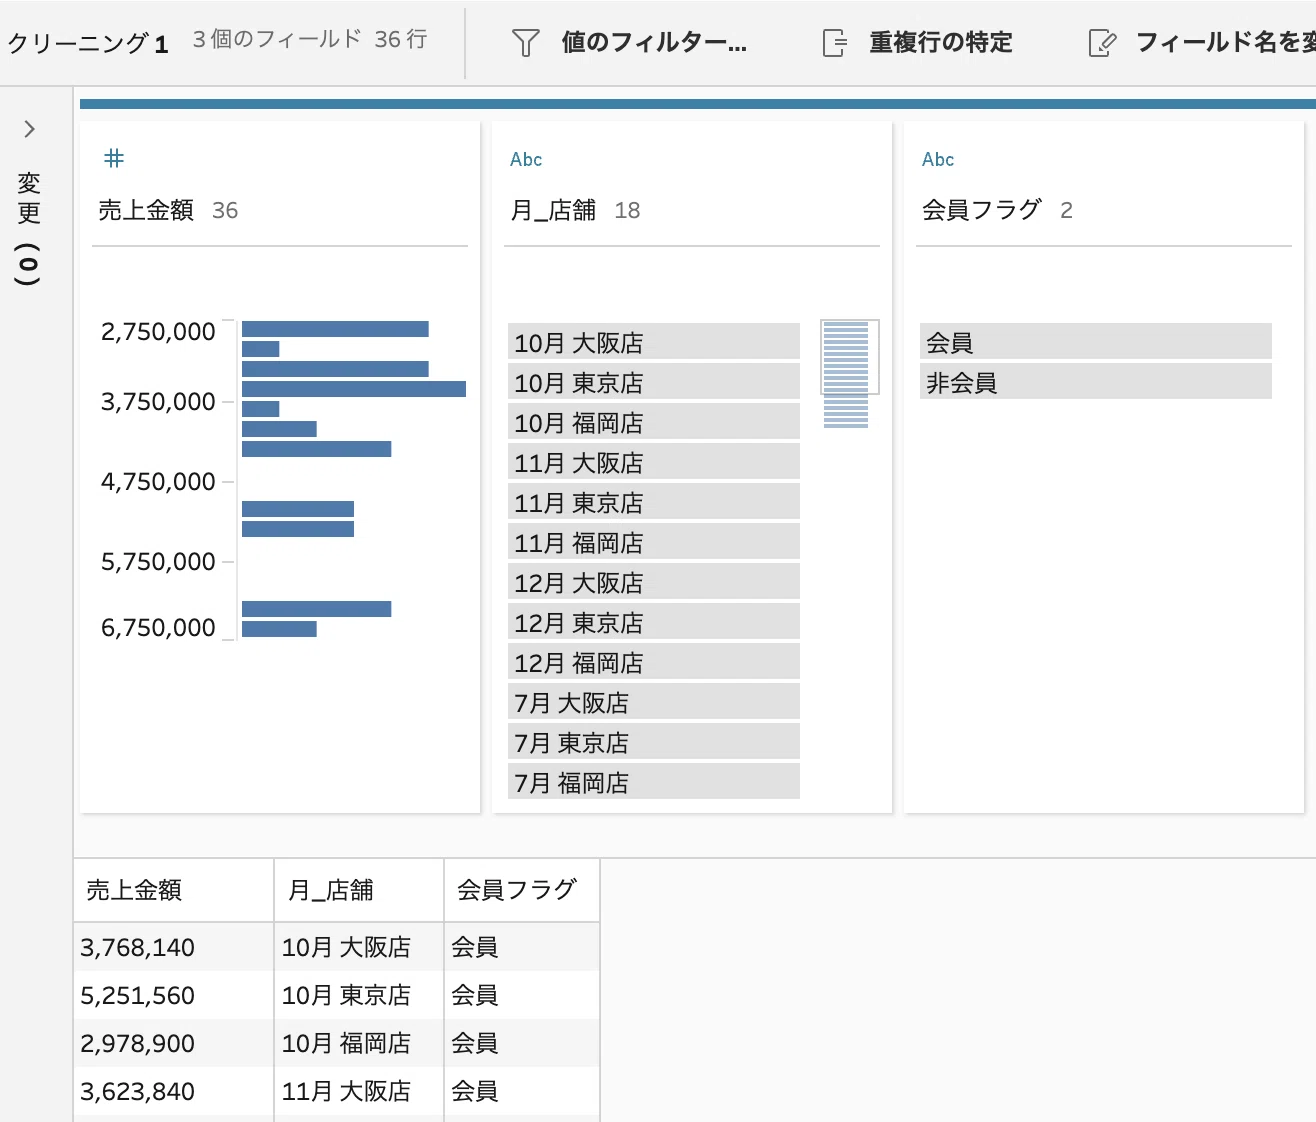Select cell 5,251,560 in data grid
1316x1122 pixels.
coord(174,995)
